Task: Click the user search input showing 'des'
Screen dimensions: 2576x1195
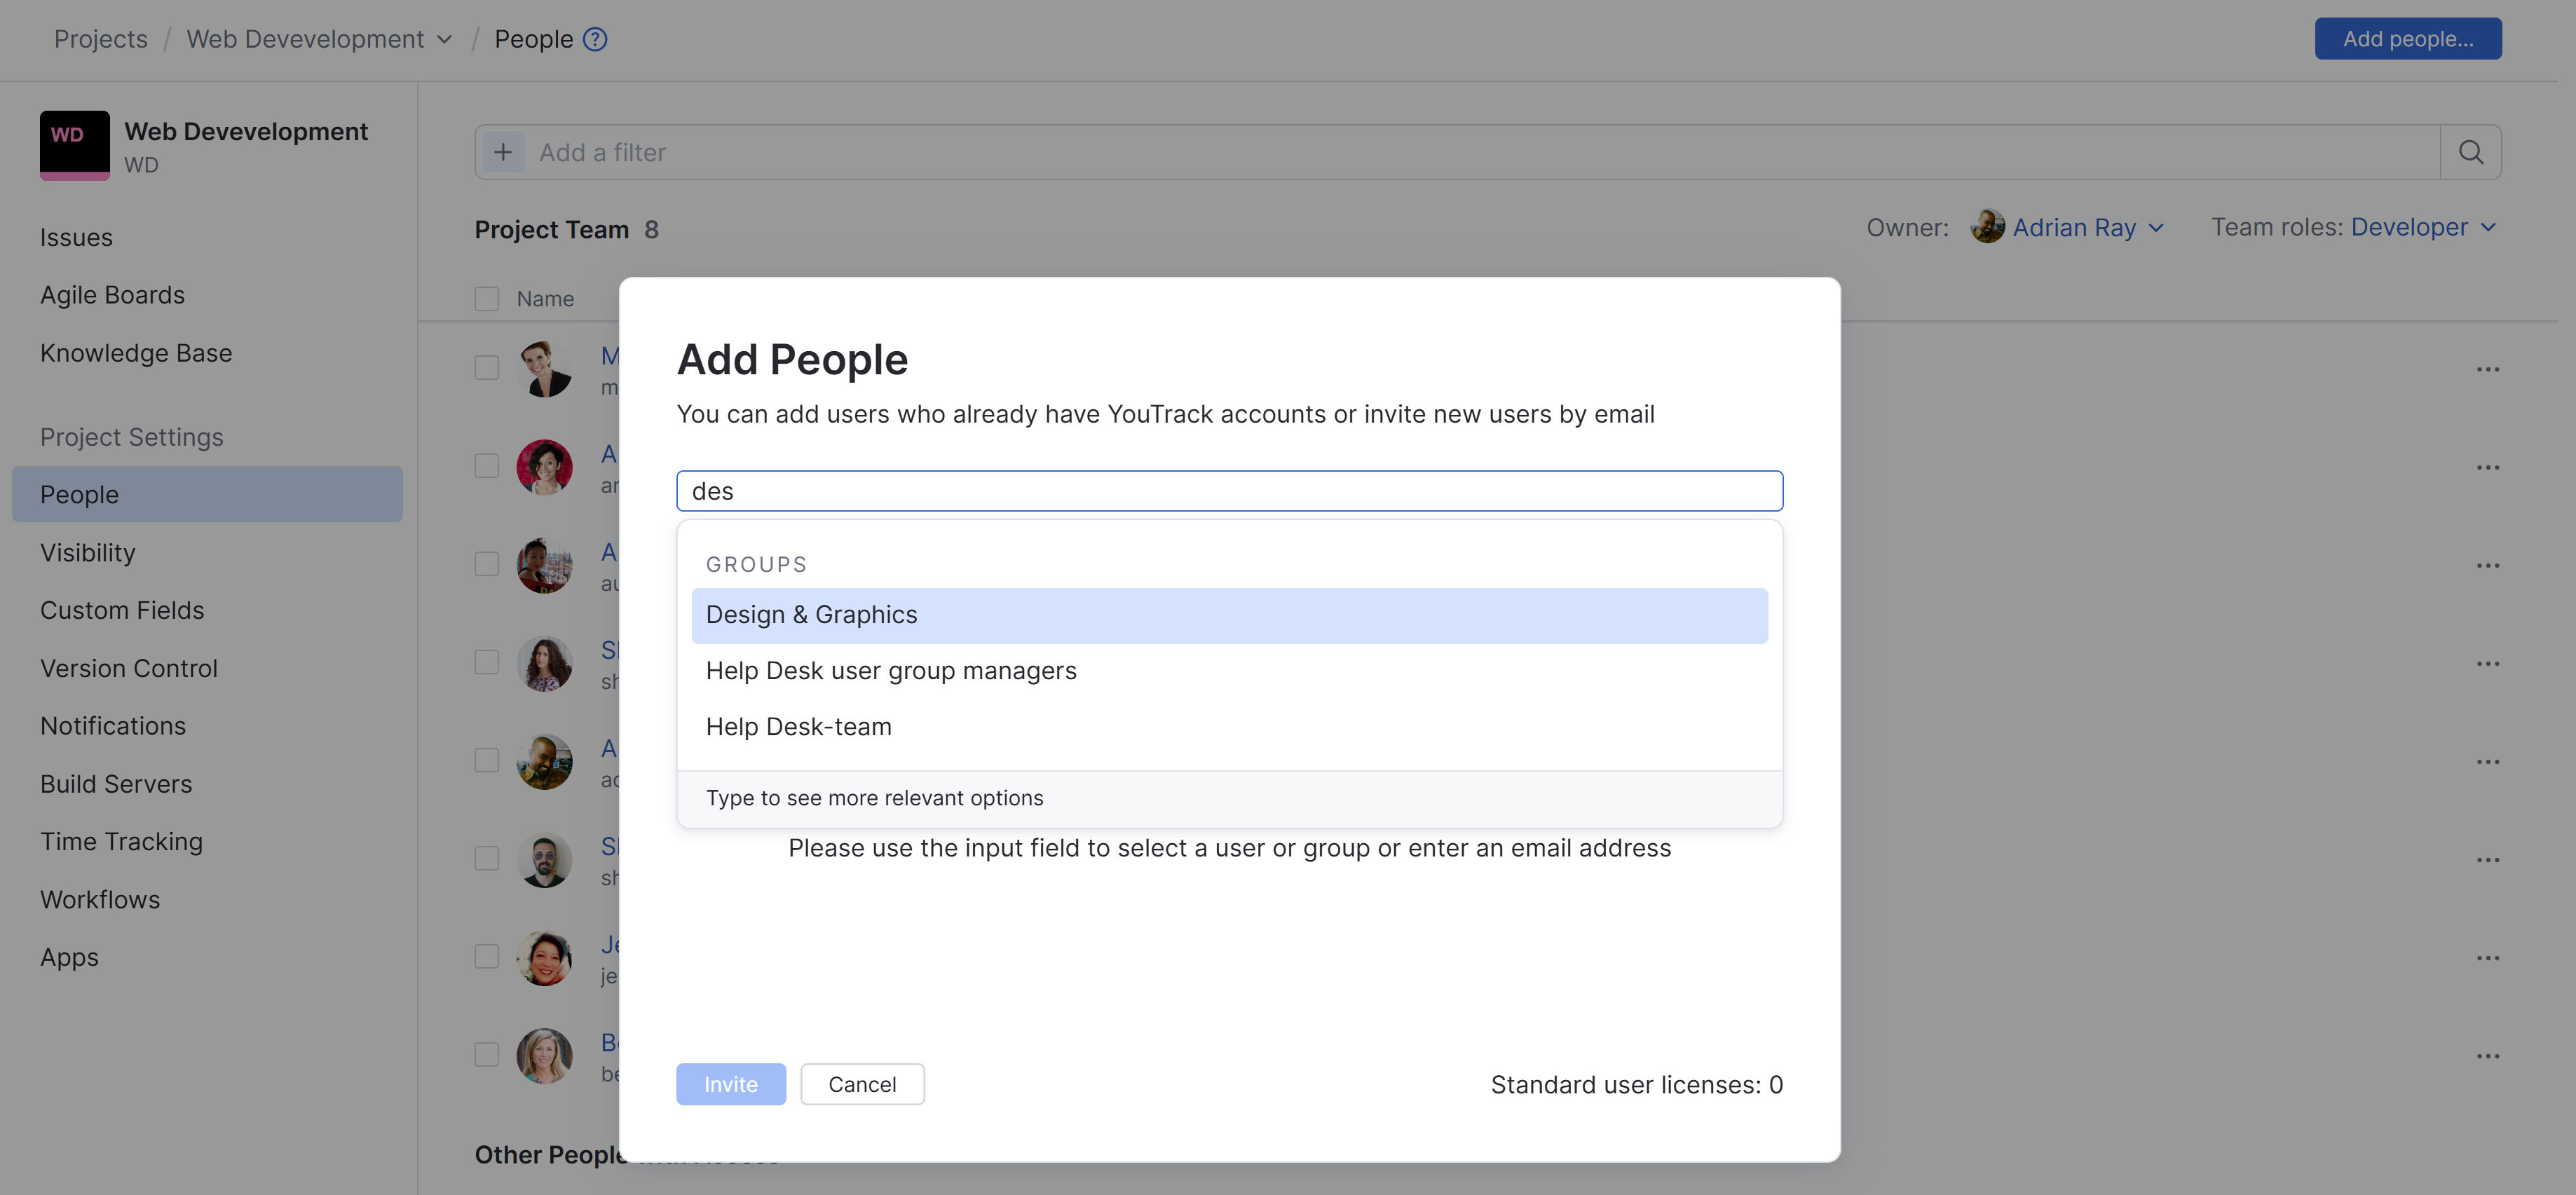Action: click(x=1228, y=491)
